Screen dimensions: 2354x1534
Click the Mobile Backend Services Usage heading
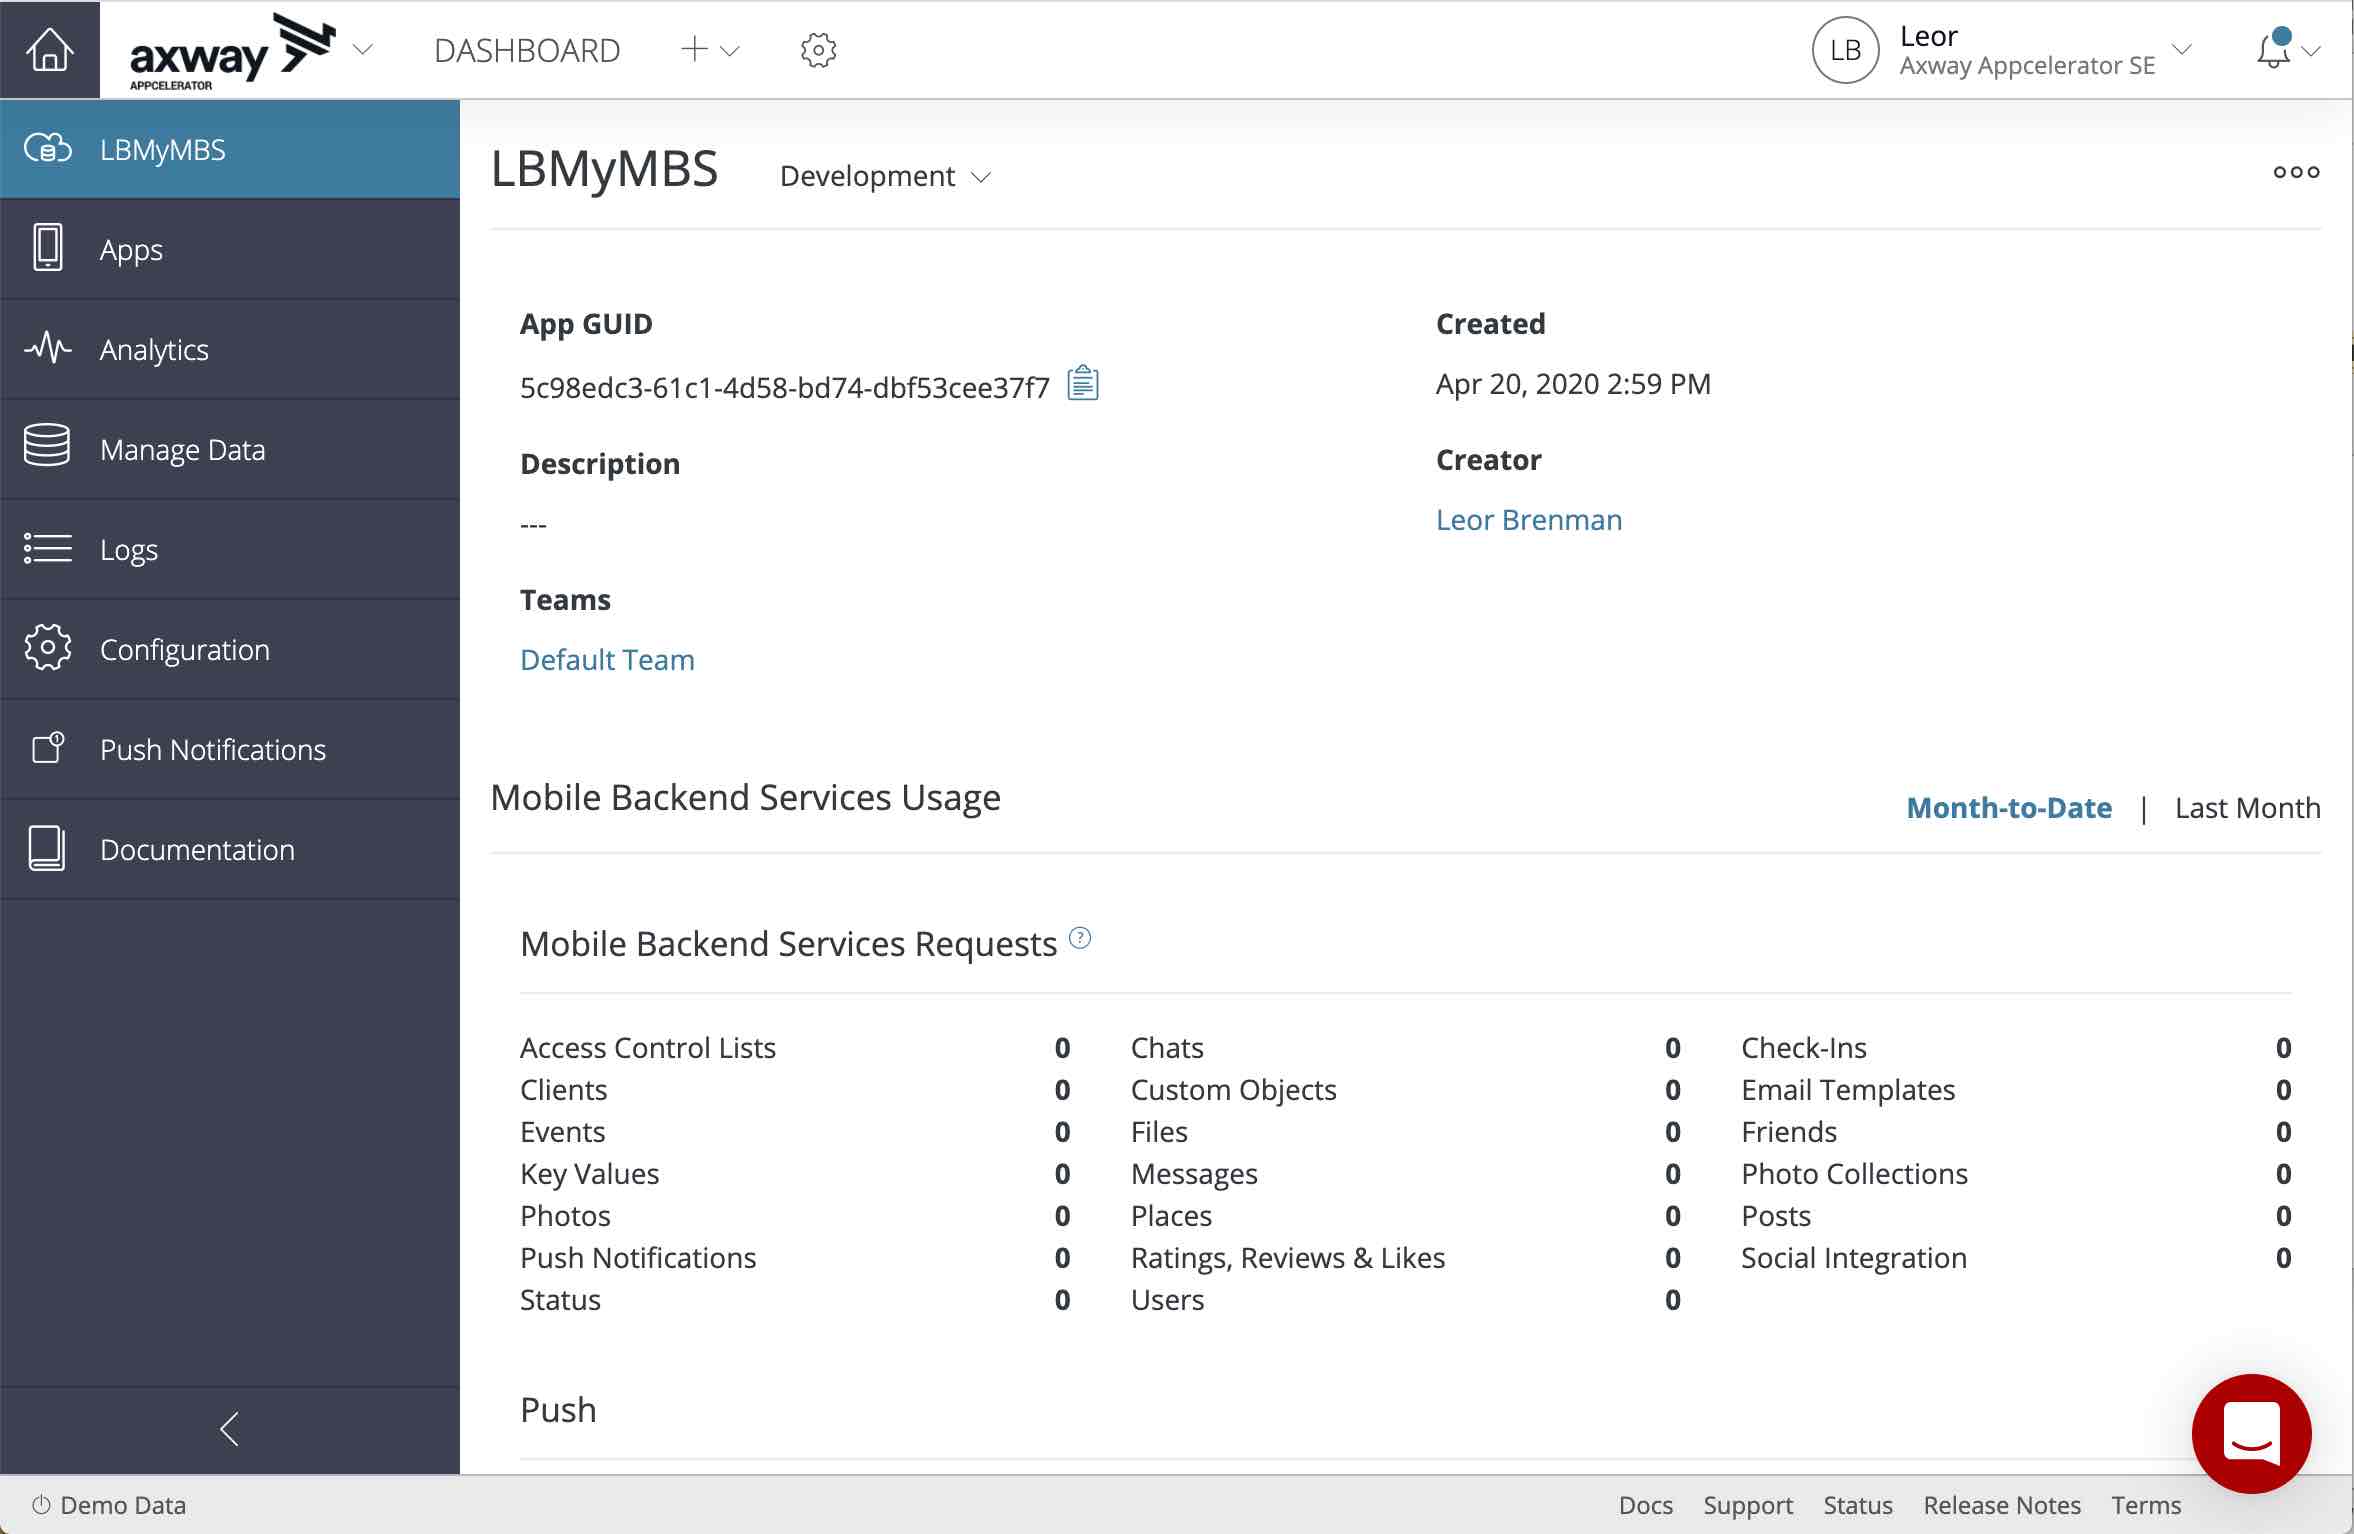click(x=745, y=798)
